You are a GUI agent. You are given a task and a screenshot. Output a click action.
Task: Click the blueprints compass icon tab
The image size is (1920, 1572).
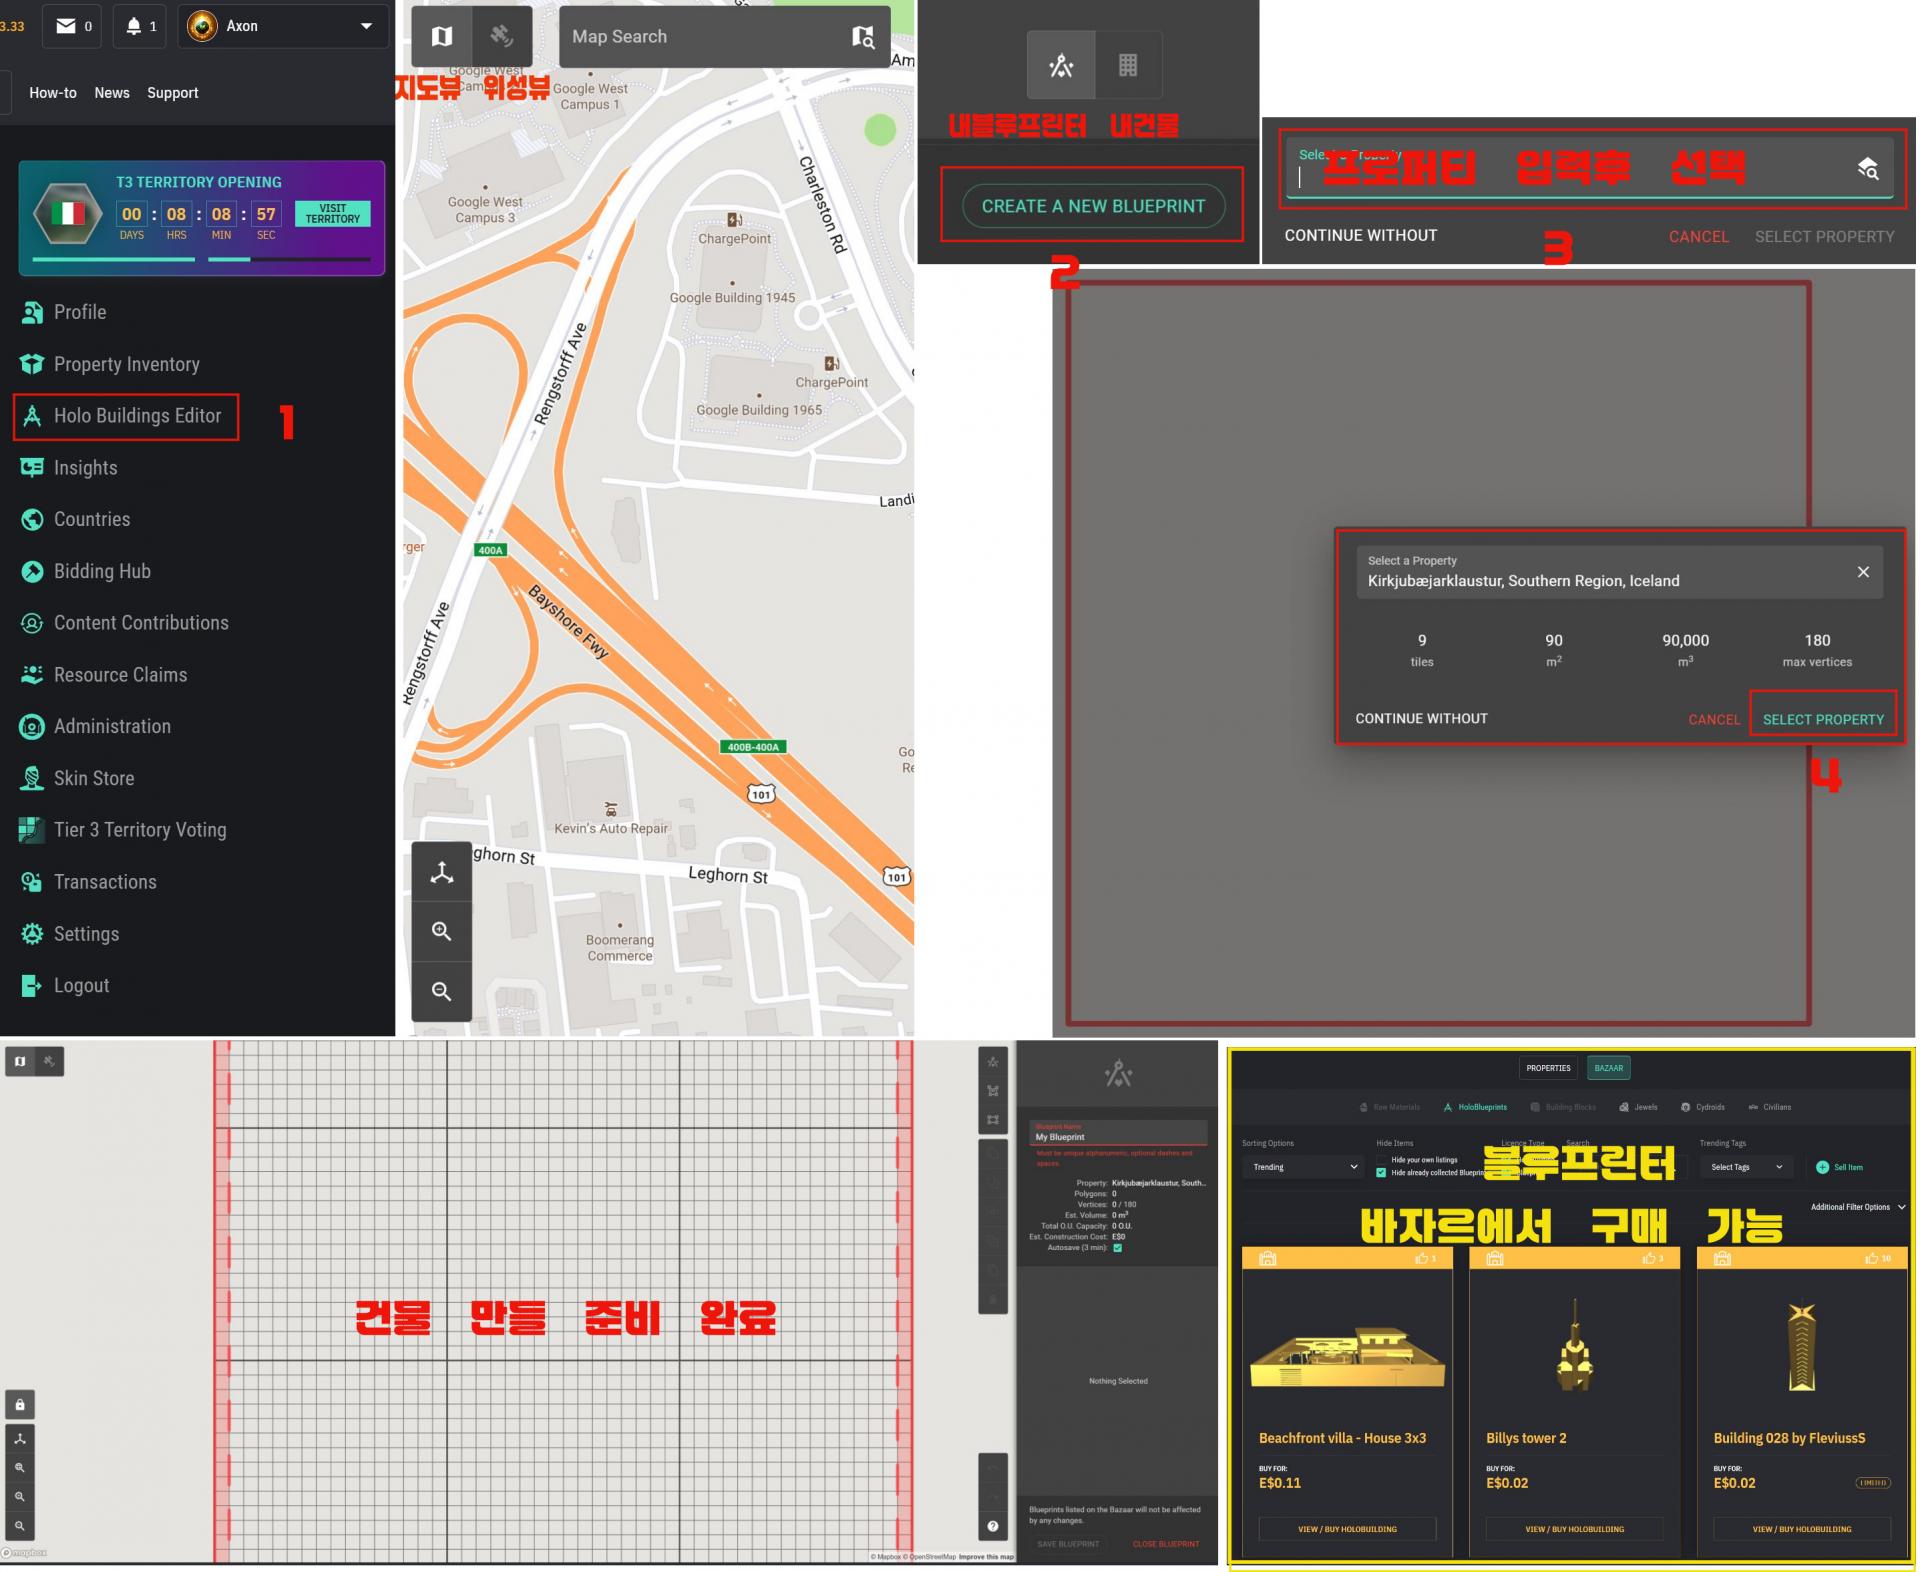pyautogui.click(x=1061, y=66)
